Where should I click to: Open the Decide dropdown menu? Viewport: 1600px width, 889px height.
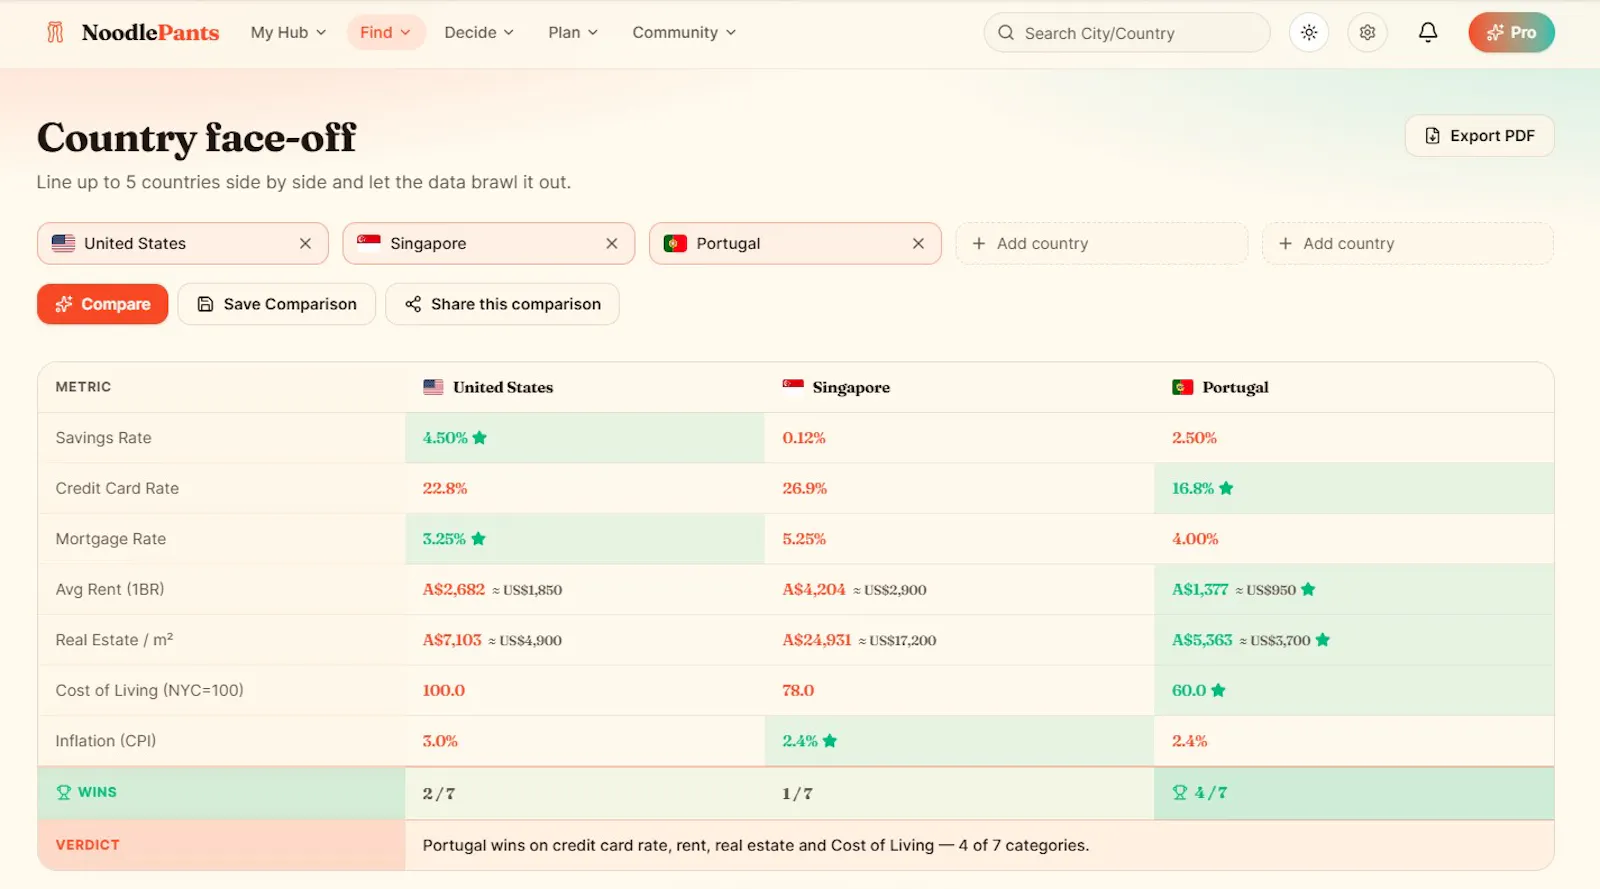pyautogui.click(x=479, y=33)
